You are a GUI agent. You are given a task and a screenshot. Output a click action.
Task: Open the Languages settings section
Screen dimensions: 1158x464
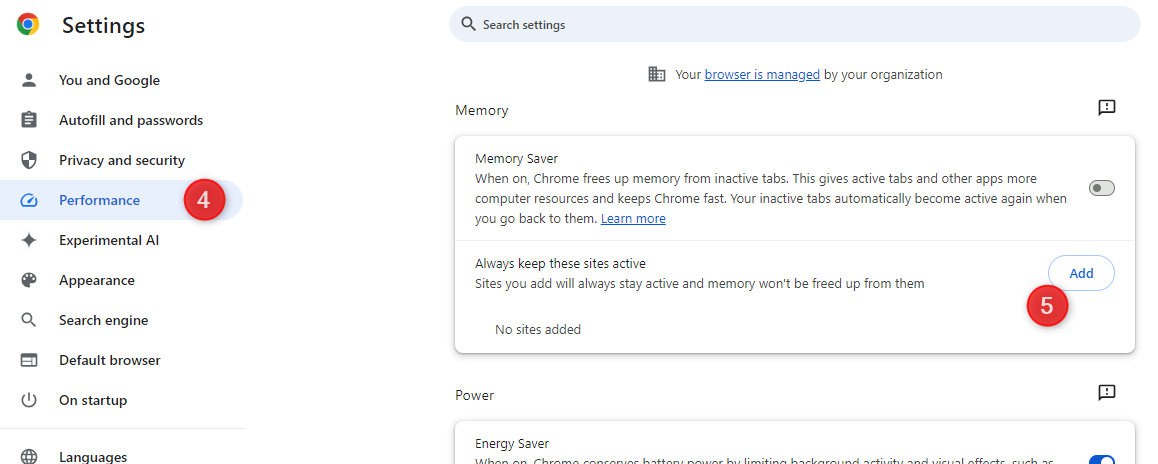click(x=93, y=456)
